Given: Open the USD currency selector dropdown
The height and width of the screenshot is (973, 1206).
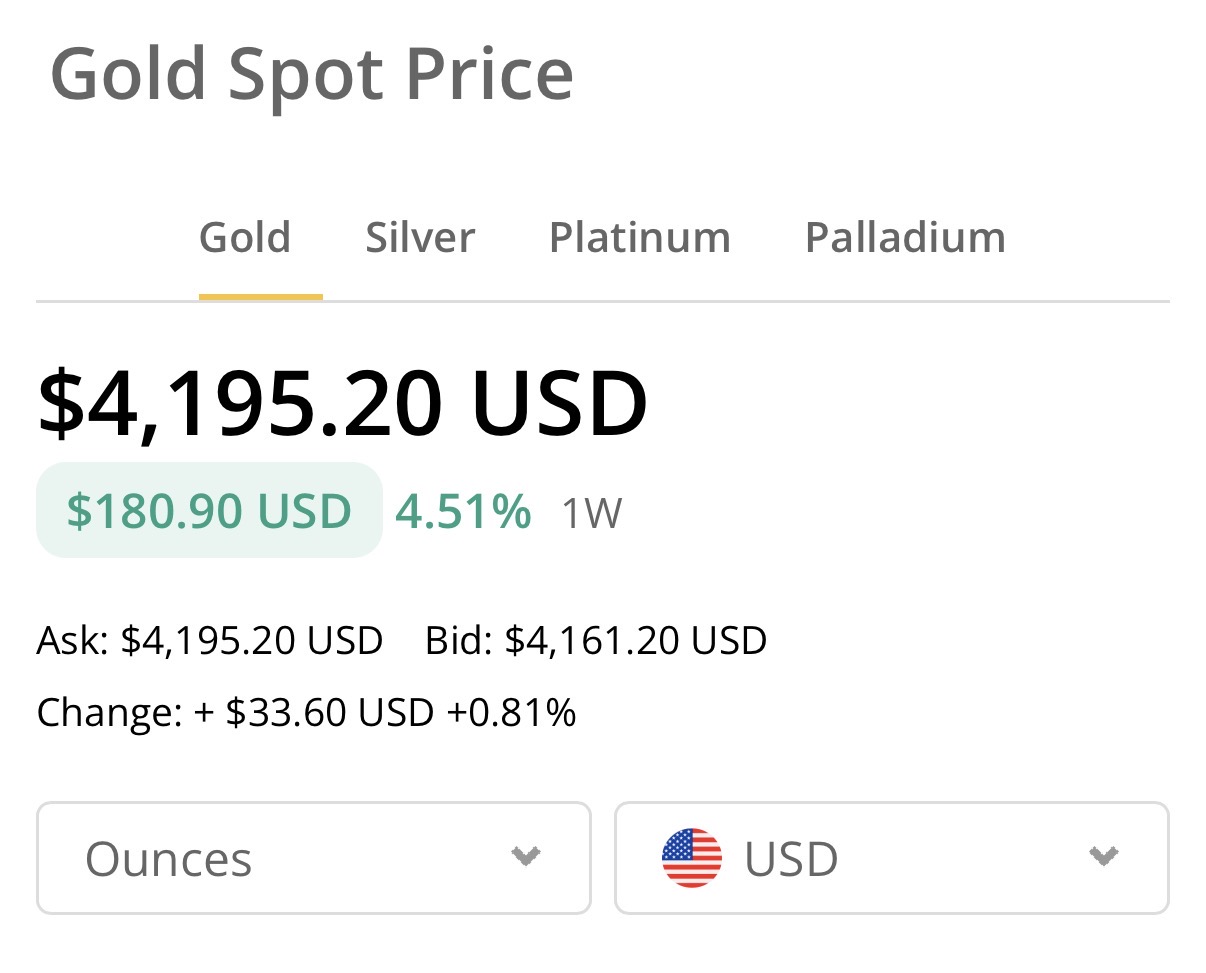Looking at the screenshot, I should [x=890, y=858].
